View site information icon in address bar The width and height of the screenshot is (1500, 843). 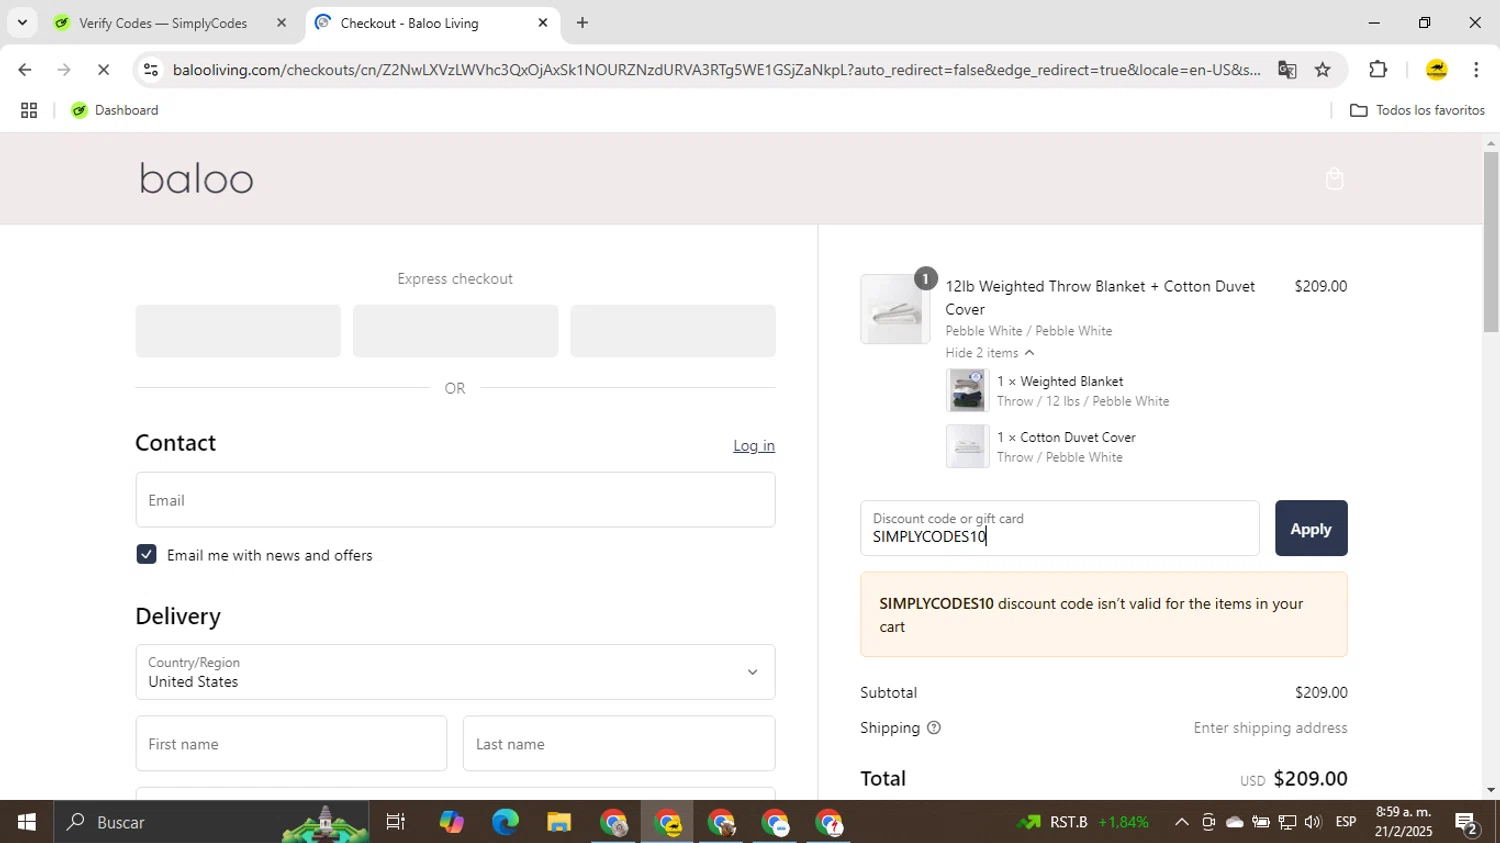coord(151,70)
